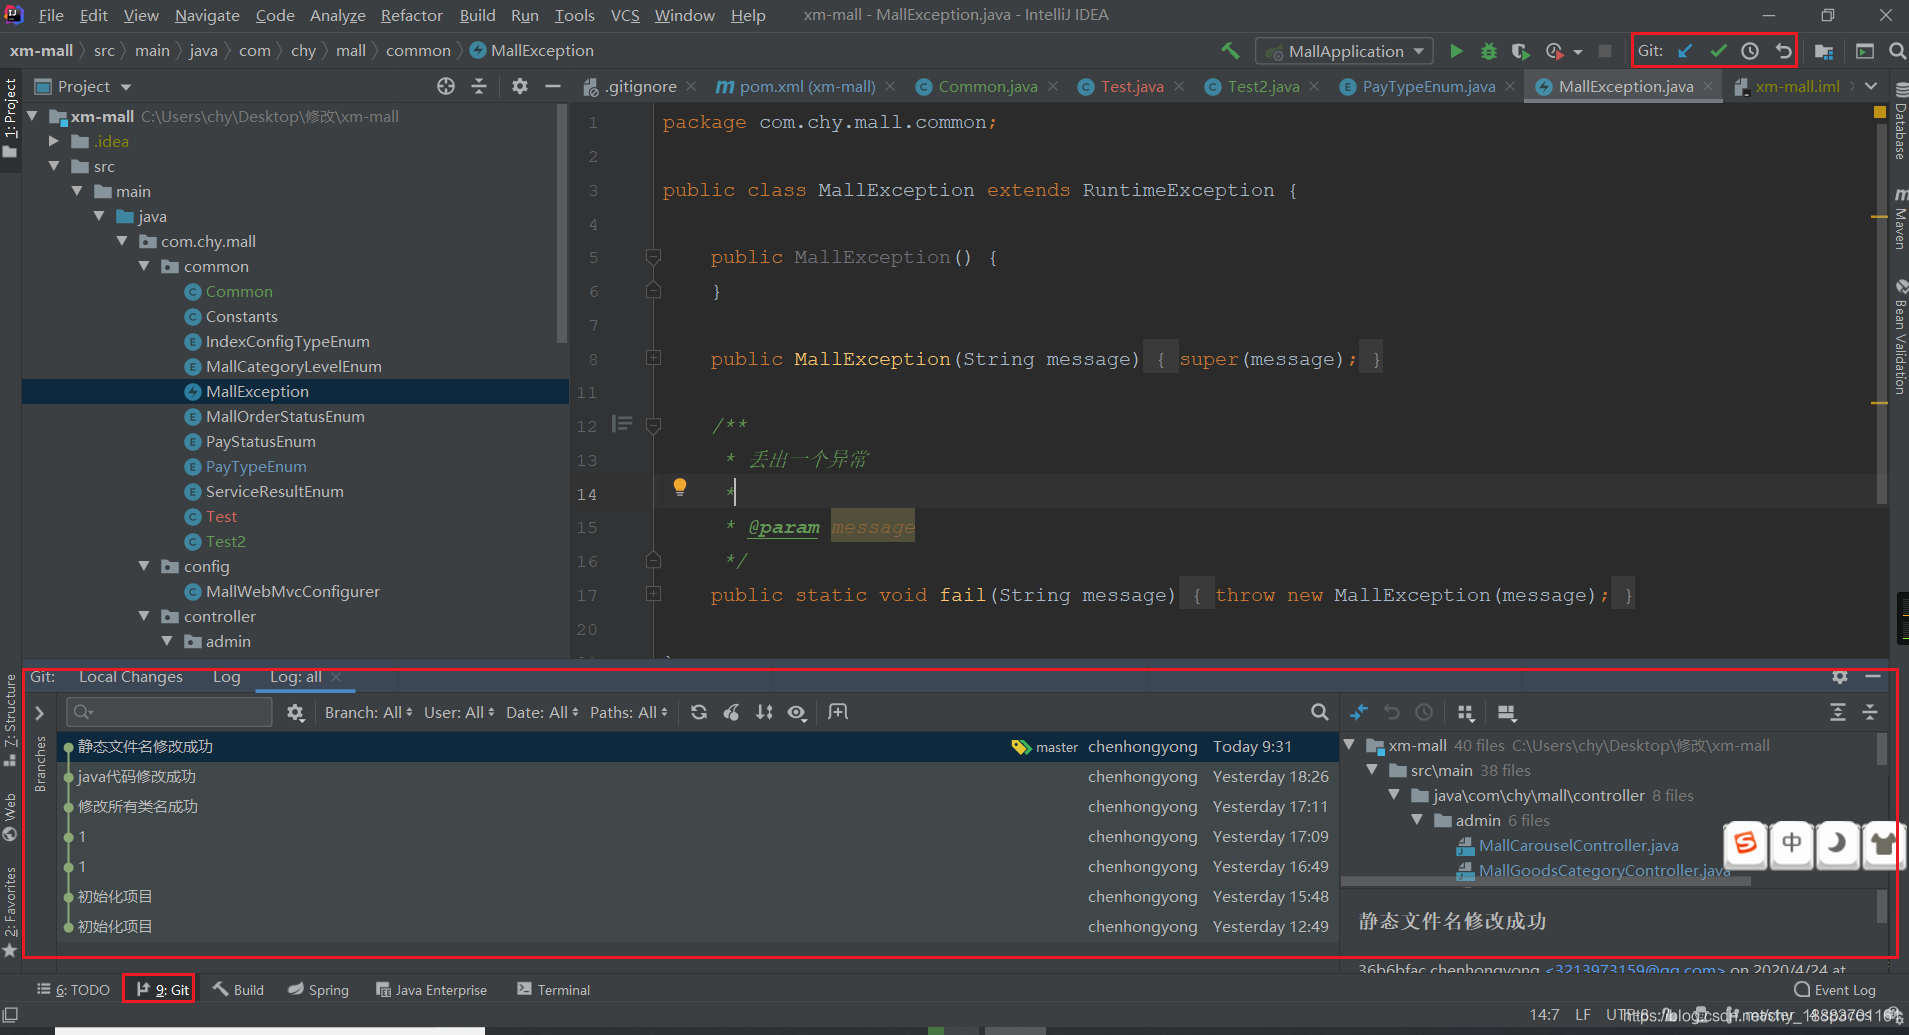Open the Date: All filter
Screen dimensions: 1909x1035
click(542, 712)
